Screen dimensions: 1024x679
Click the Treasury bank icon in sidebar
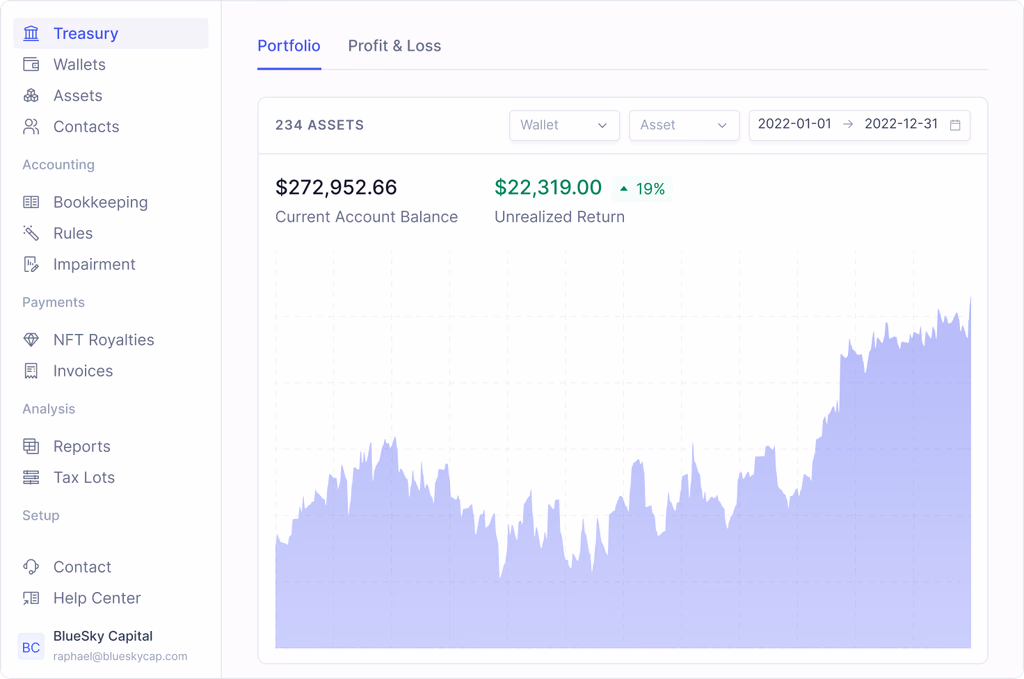[32, 34]
